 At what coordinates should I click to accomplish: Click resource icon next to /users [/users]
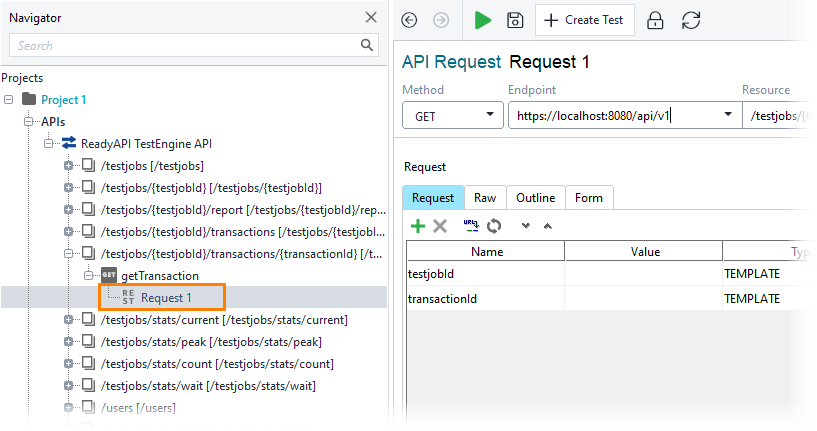pyautogui.click(x=89, y=407)
